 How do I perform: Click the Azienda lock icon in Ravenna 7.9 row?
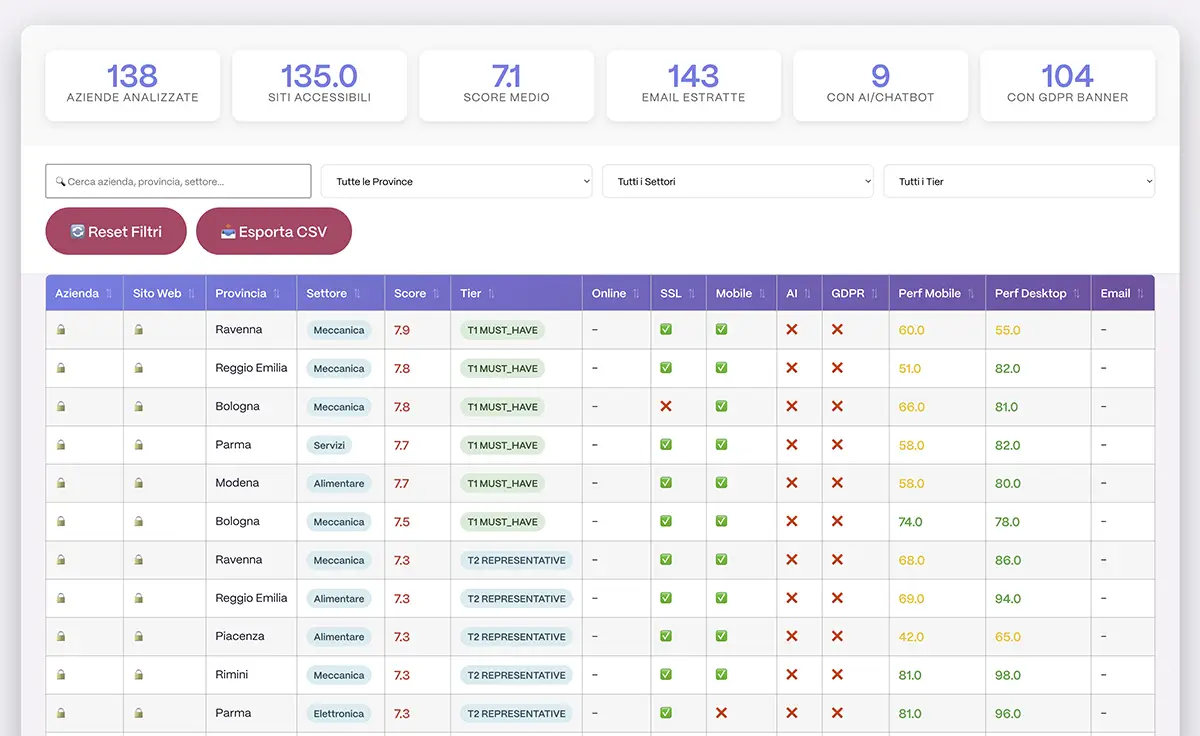click(x=61, y=329)
